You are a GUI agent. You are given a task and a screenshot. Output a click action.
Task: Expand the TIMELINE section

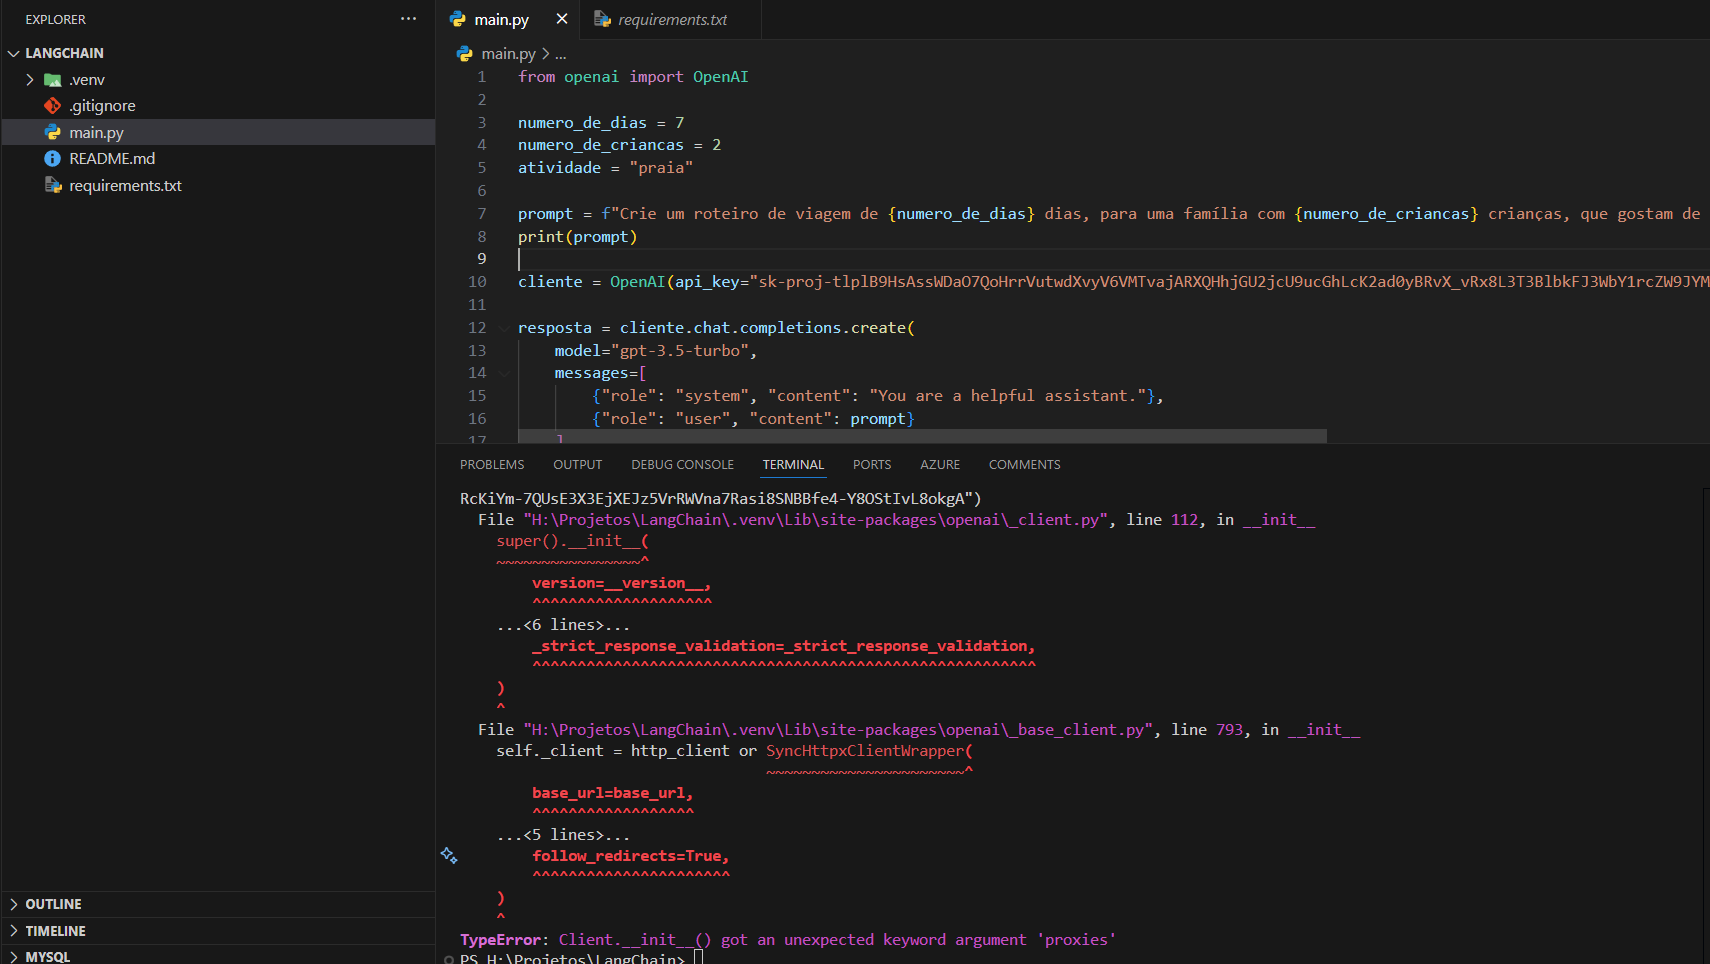click(x=14, y=931)
